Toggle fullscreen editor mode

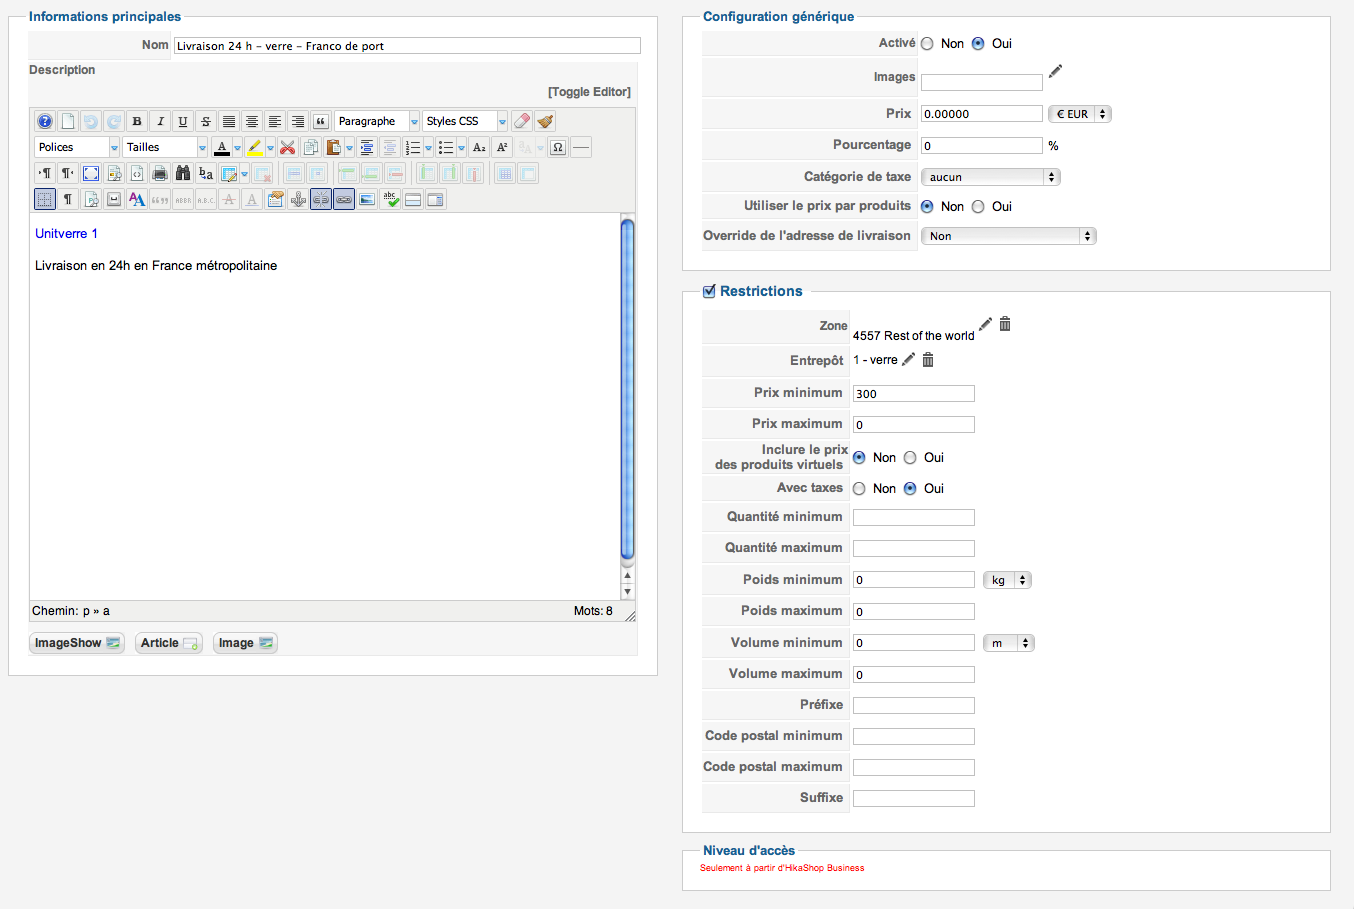[91, 173]
